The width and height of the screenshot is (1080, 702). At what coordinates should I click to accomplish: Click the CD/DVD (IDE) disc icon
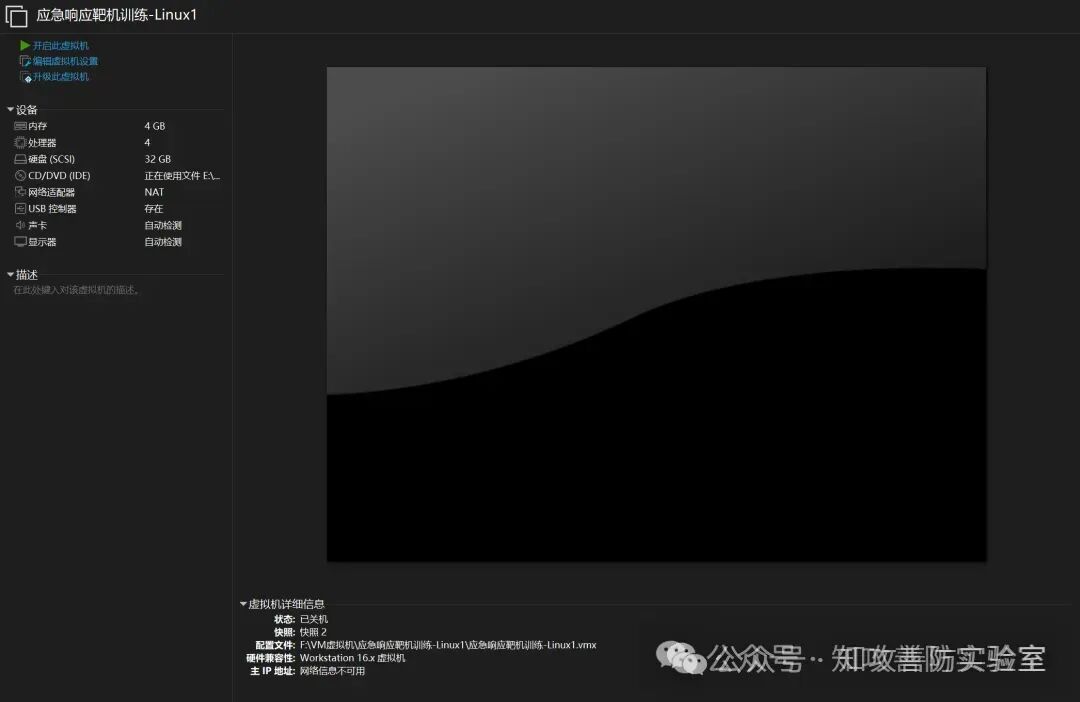click(20, 176)
